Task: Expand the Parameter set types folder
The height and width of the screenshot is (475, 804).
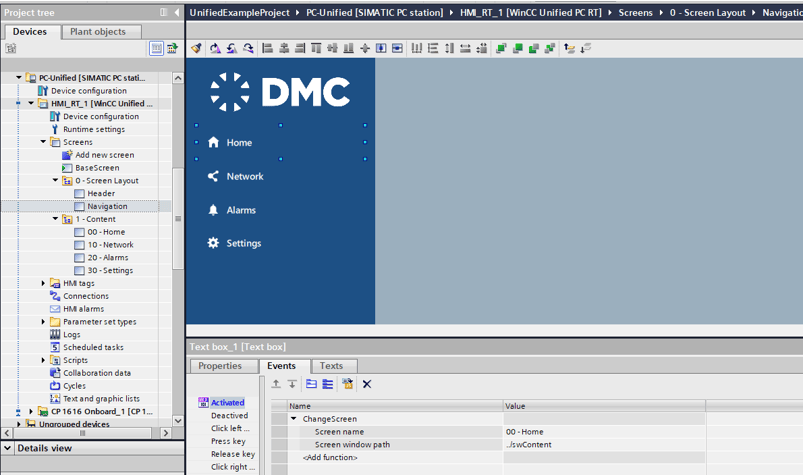Action: [43, 322]
